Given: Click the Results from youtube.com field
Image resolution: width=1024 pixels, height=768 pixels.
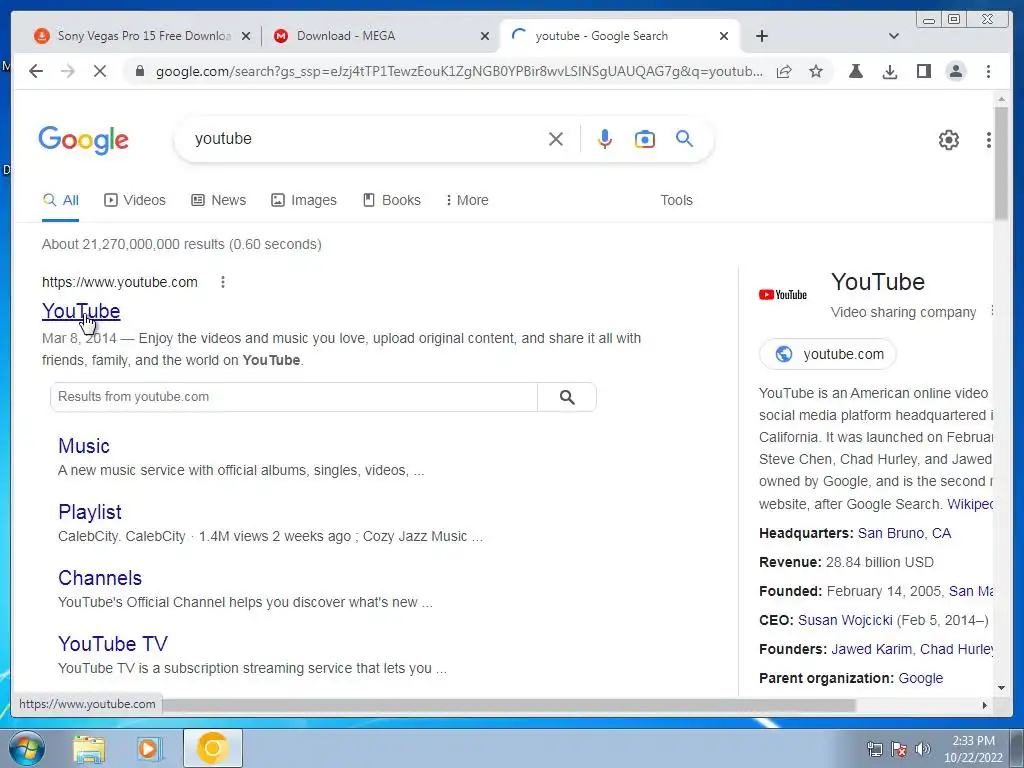Looking at the screenshot, I should [294, 397].
